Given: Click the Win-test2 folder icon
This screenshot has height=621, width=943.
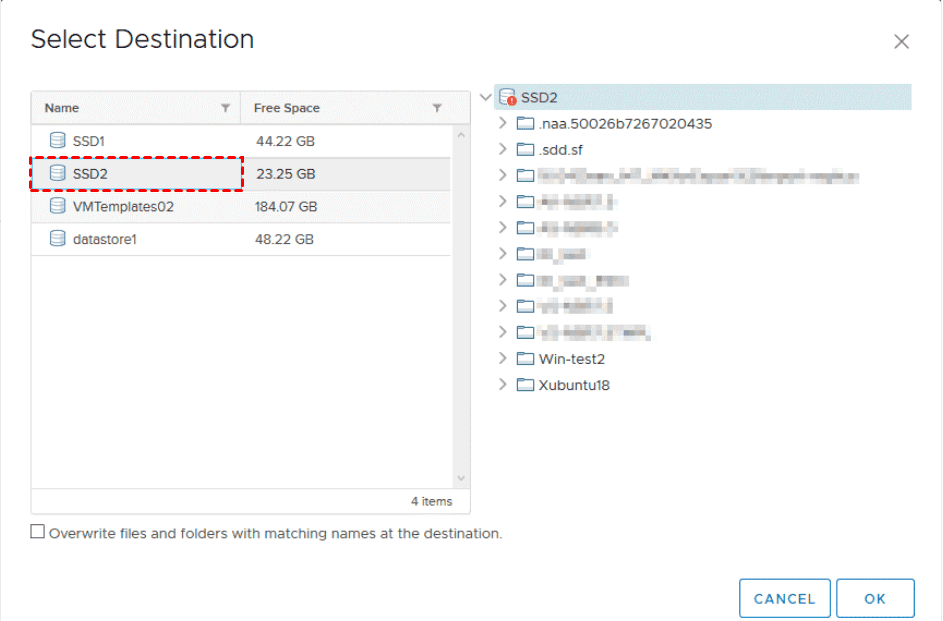Looking at the screenshot, I should point(525,358).
